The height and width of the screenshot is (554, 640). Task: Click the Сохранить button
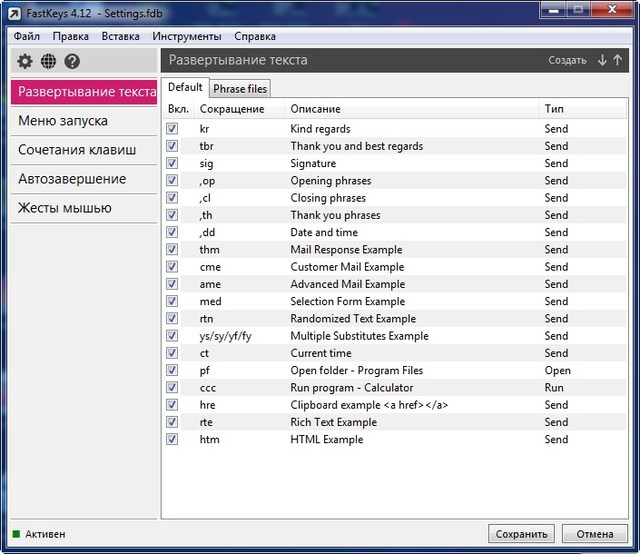click(x=520, y=534)
